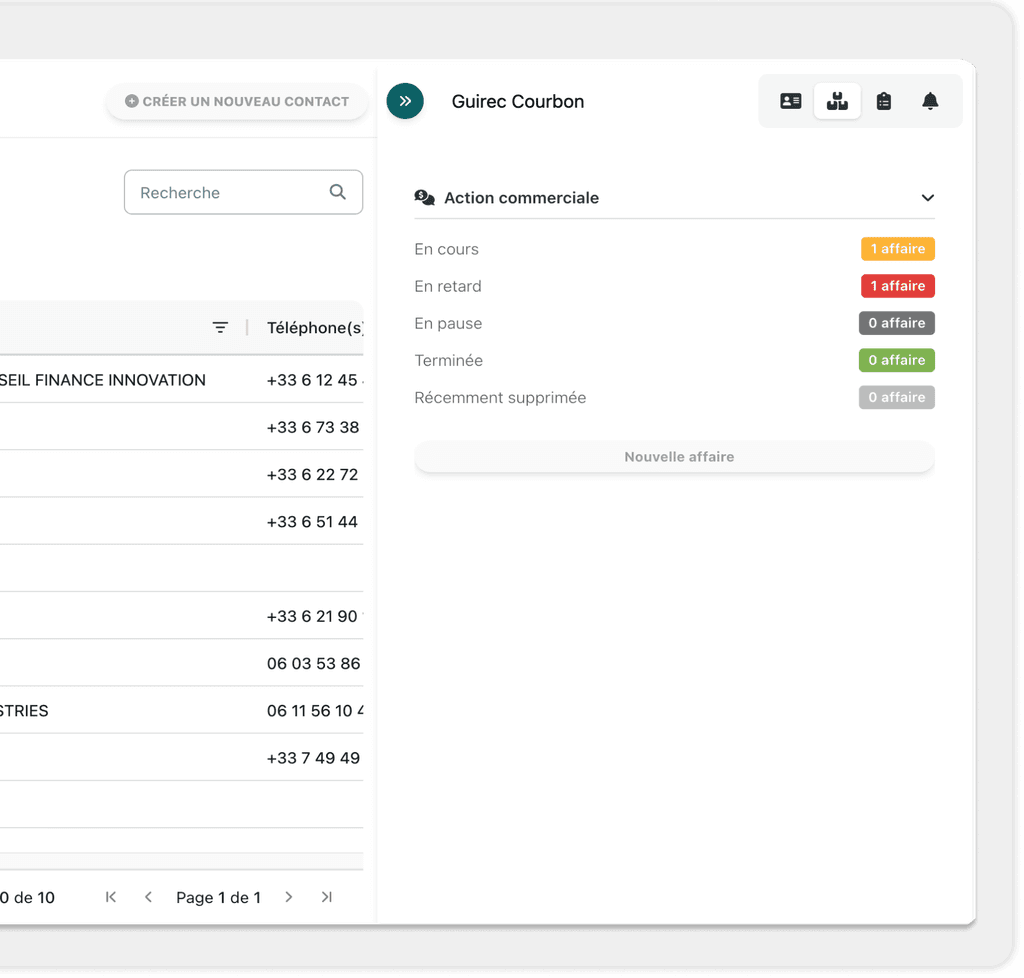Click the Terminée status label
Screen dimensions: 1024x978
tap(451, 362)
